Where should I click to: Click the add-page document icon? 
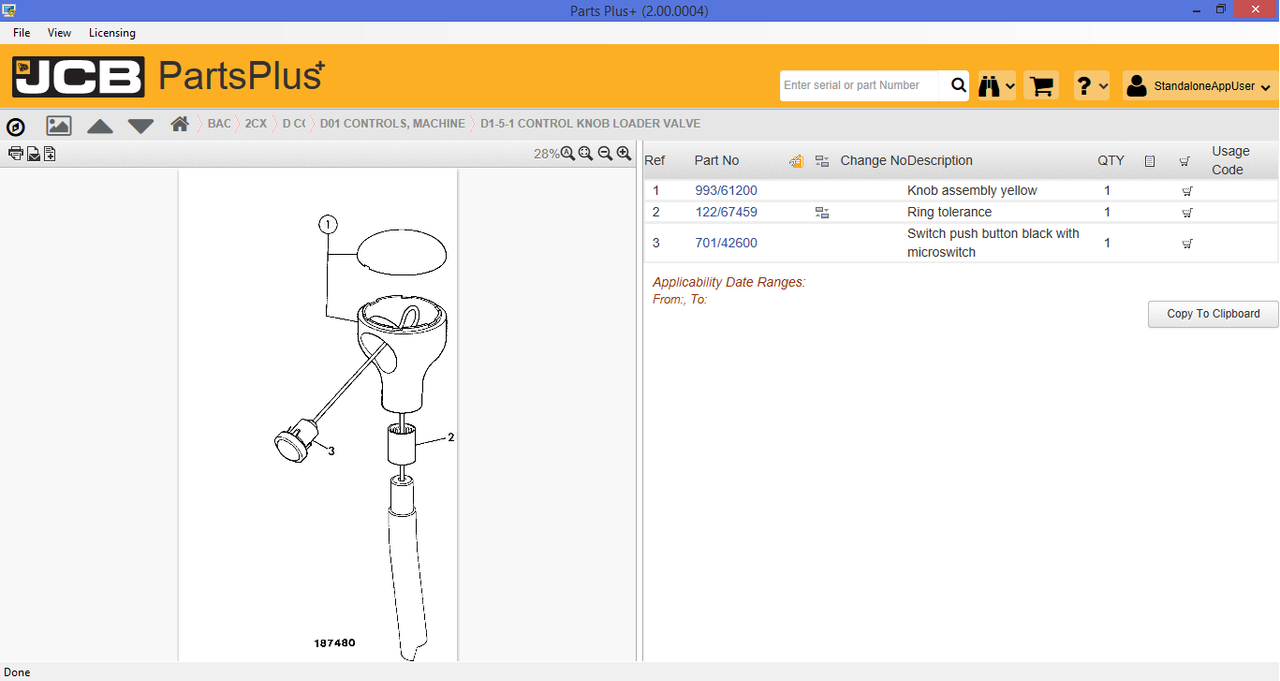coord(49,153)
